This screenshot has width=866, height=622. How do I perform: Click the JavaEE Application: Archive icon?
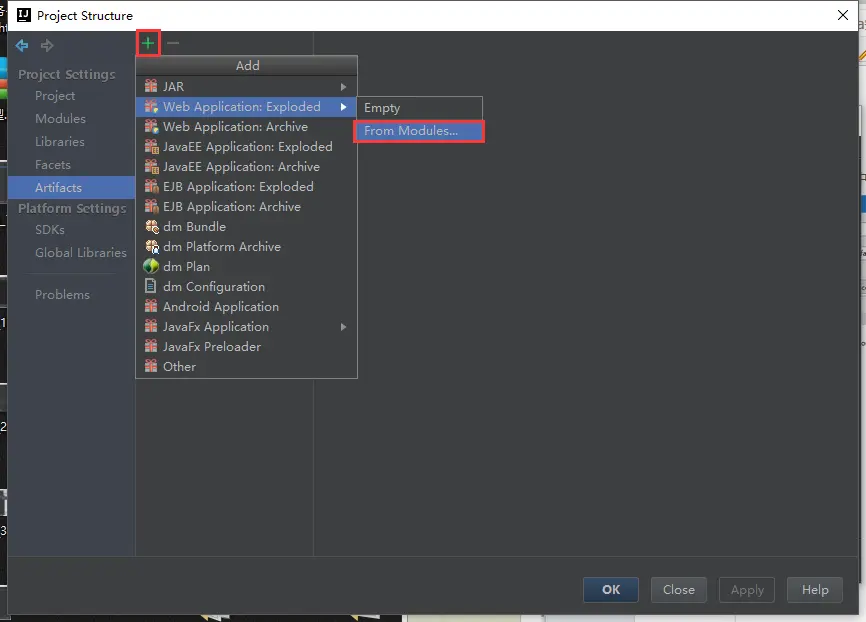click(151, 166)
